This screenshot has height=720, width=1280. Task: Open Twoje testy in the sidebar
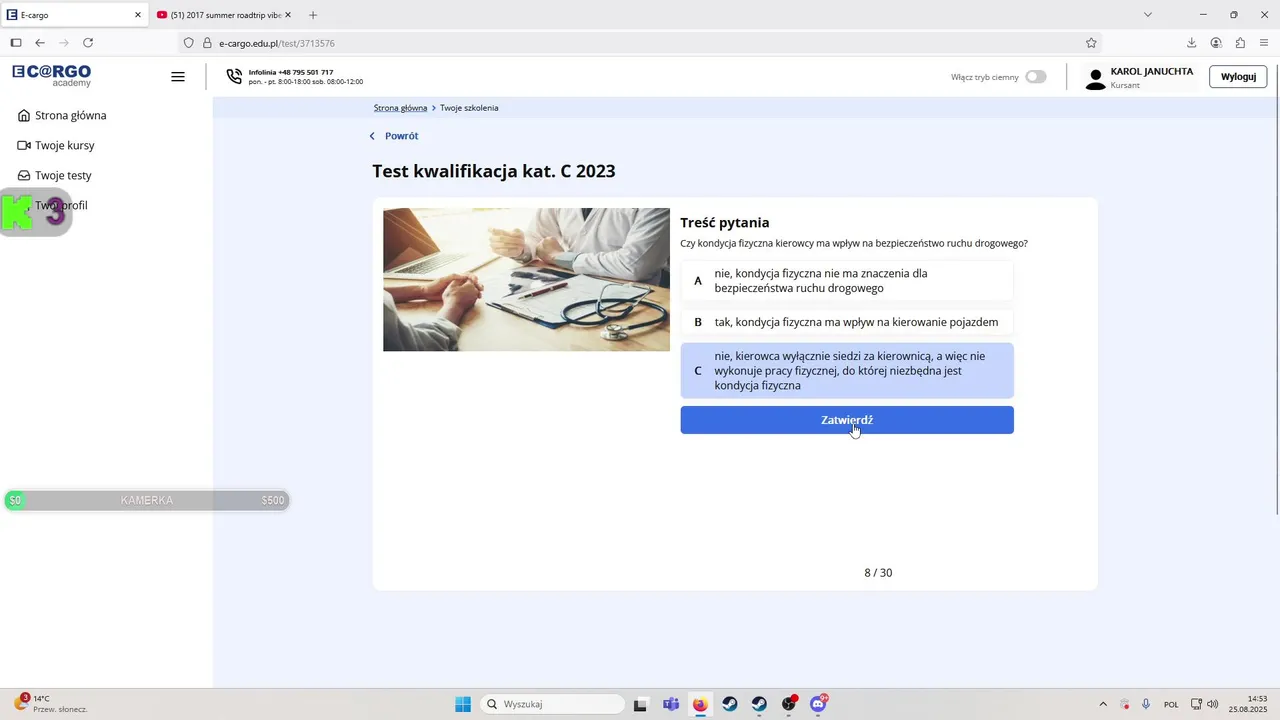click(x=54, y=175)
